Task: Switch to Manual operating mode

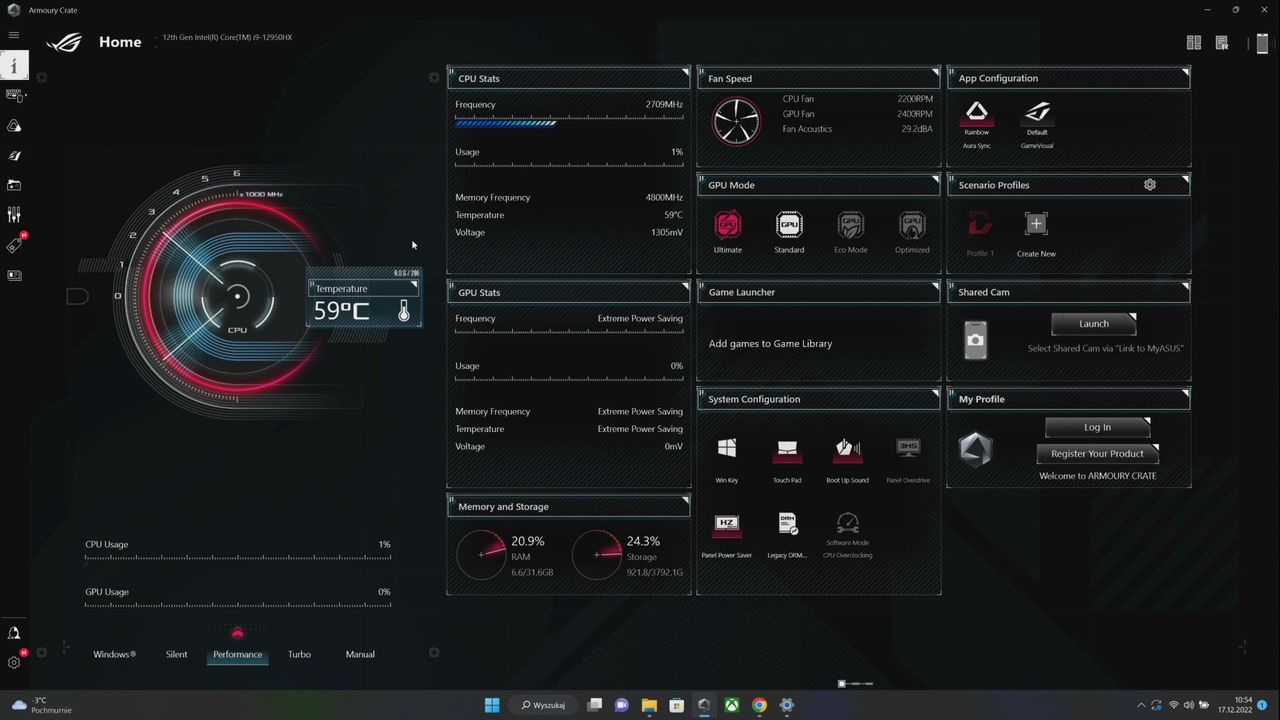Action: (360, 654)
